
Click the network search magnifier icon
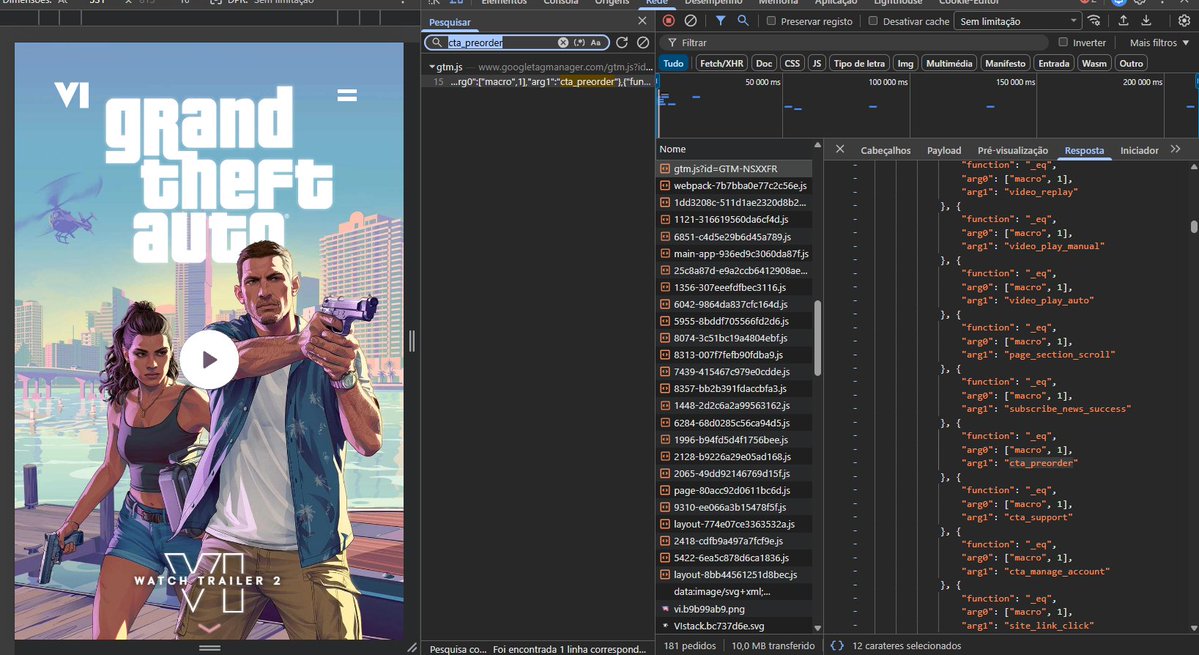742,21
